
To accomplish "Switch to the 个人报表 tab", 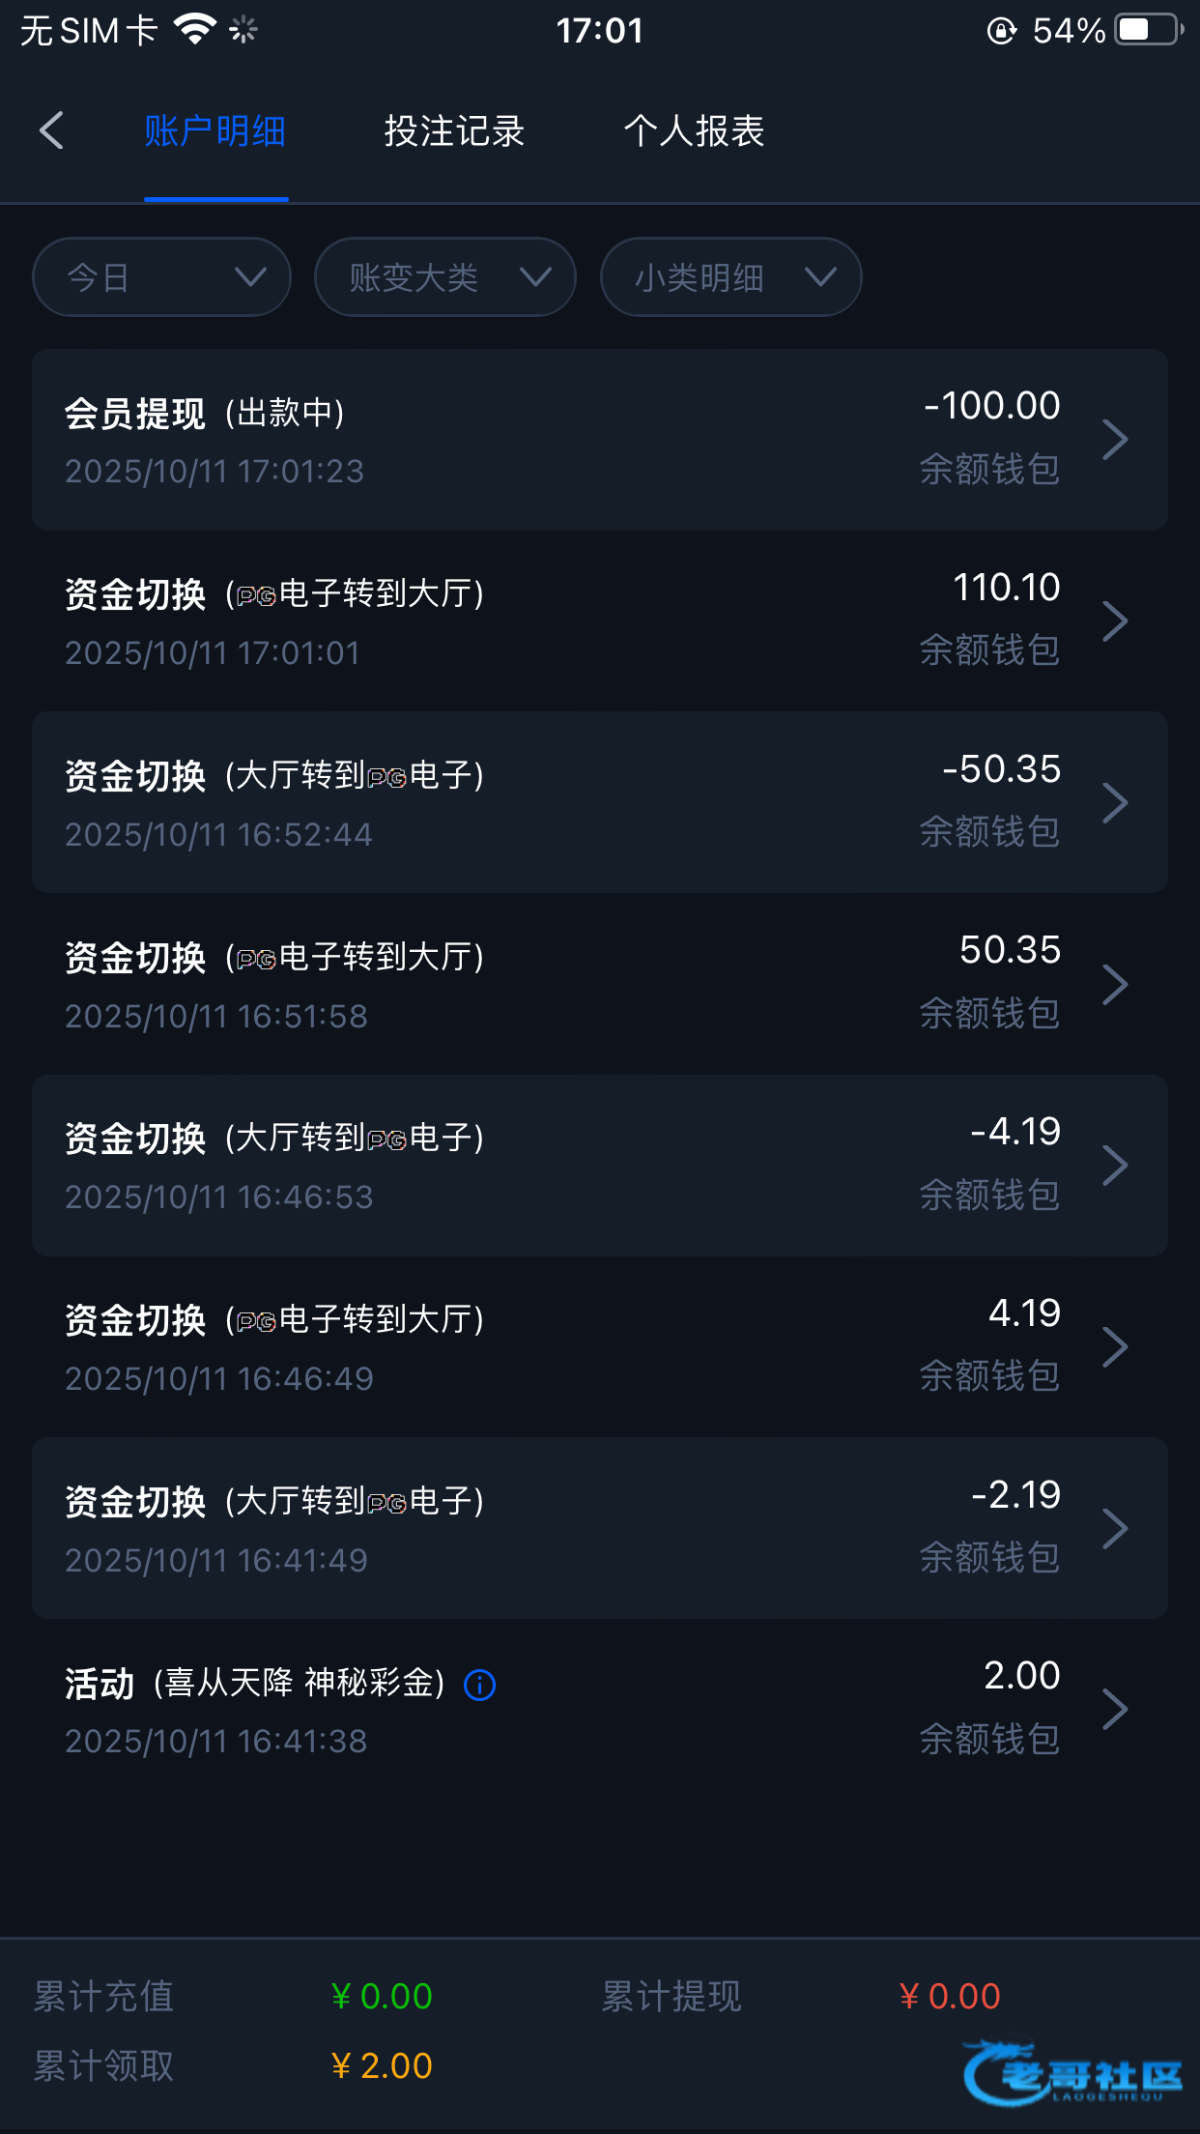I will tap(694, 131).
